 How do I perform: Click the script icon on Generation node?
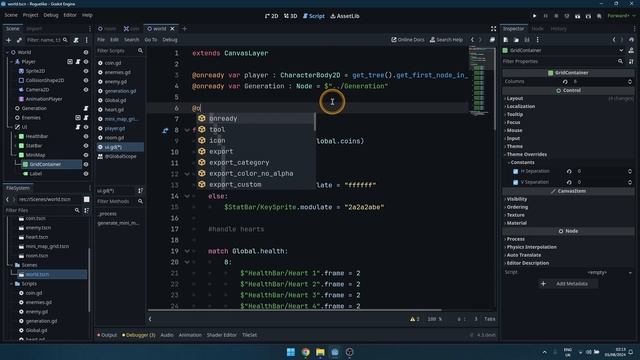(86, 108)
